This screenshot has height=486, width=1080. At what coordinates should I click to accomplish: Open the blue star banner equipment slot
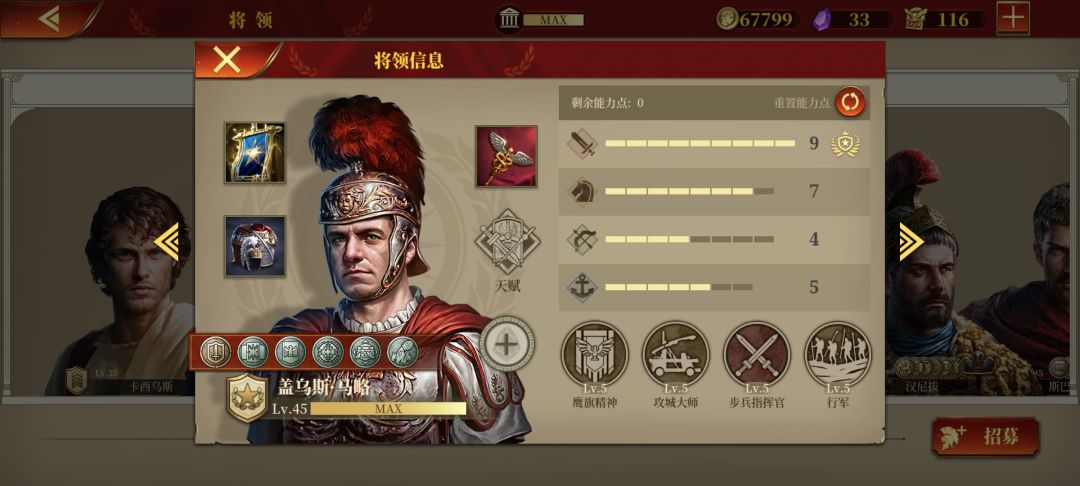[x=254, y=152]
